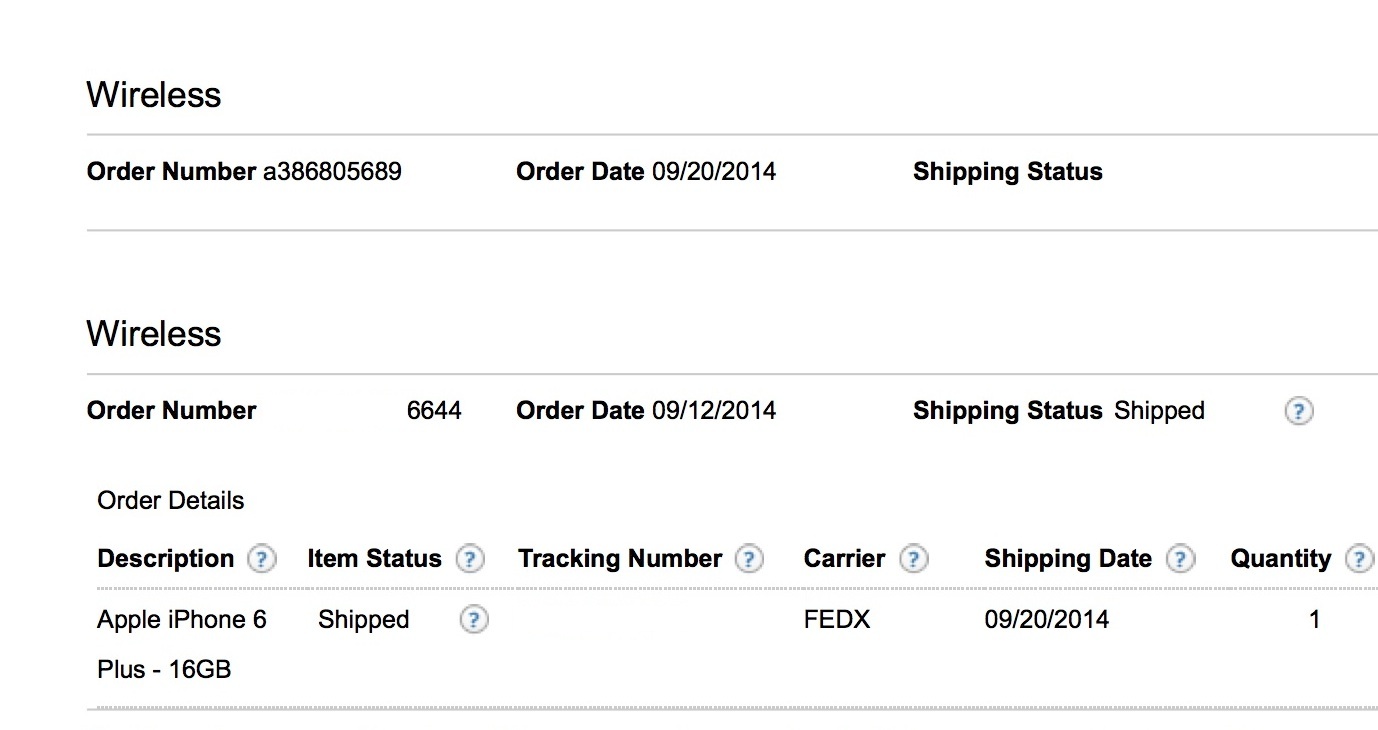Show help for the Quantity column
Viewport: 1378px width, 730px height.
click(x=1359, y=559)
